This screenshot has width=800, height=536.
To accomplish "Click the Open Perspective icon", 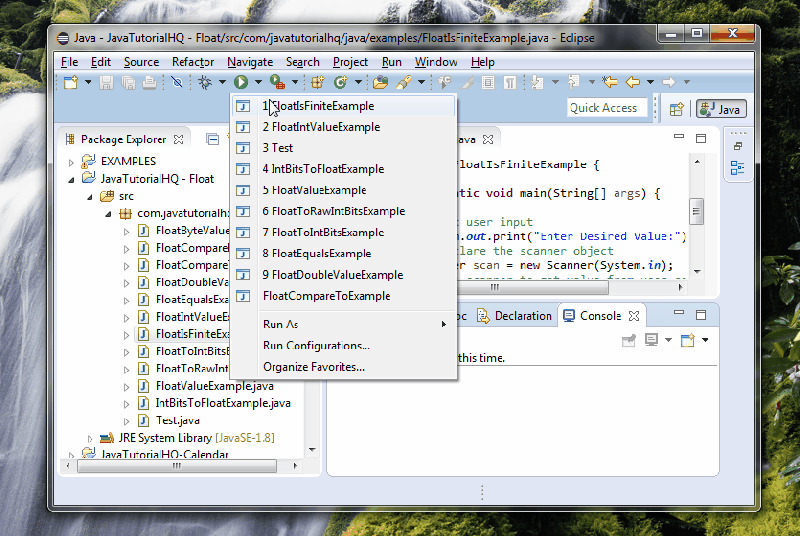I will click(677, 109).
